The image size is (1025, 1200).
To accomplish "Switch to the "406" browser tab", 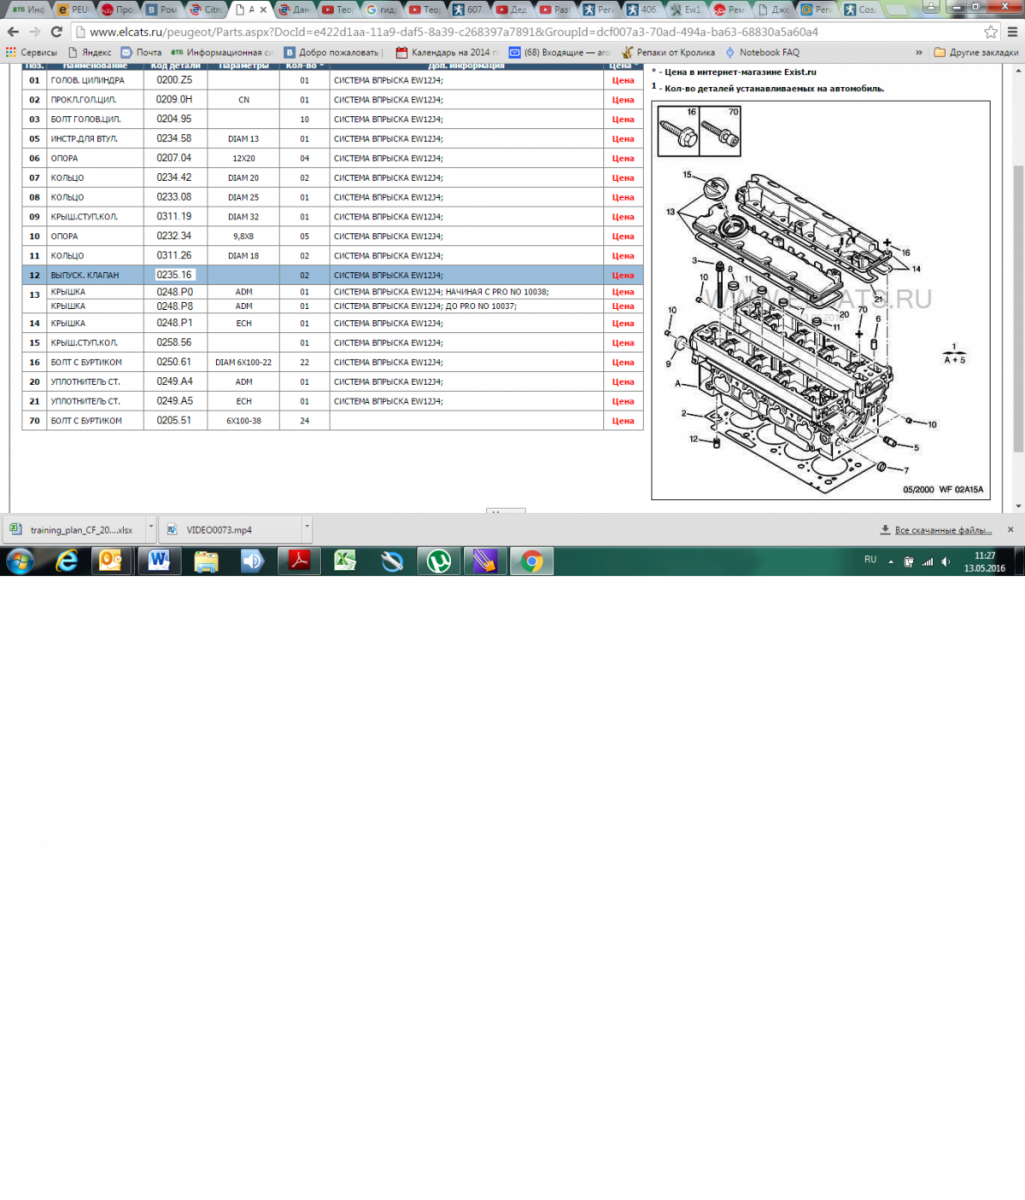I will pyautogui.click(x=643, y=10).
